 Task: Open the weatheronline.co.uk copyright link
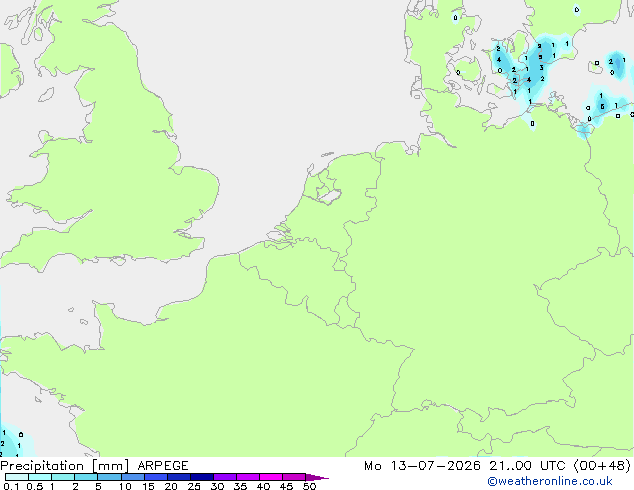coord(550,481)
